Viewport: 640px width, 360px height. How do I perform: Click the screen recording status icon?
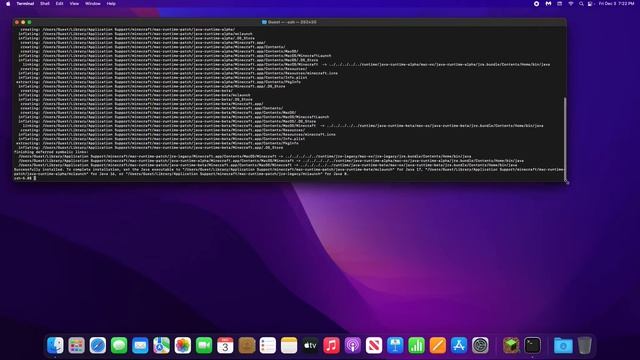pos(536,4)
